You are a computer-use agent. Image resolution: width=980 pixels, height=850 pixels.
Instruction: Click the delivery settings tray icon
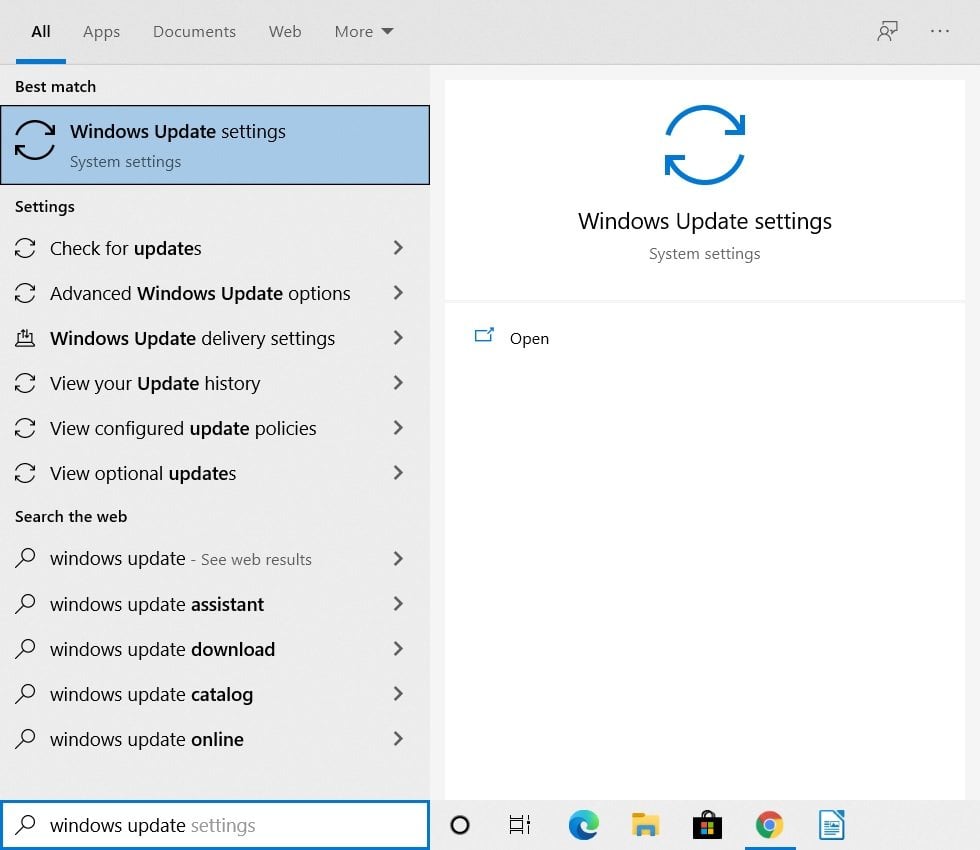(x=25, y=338)
